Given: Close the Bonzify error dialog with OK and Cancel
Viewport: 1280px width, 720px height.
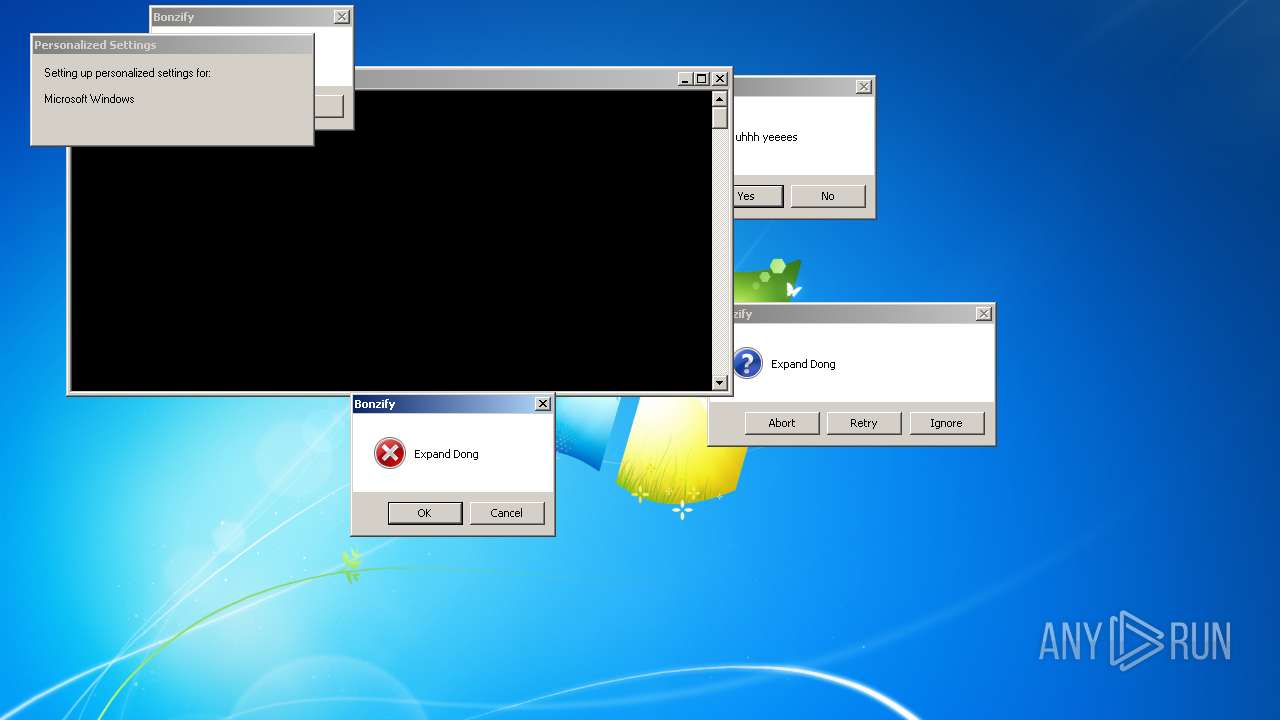Looking at the screenshot, I should coord(543,404).
